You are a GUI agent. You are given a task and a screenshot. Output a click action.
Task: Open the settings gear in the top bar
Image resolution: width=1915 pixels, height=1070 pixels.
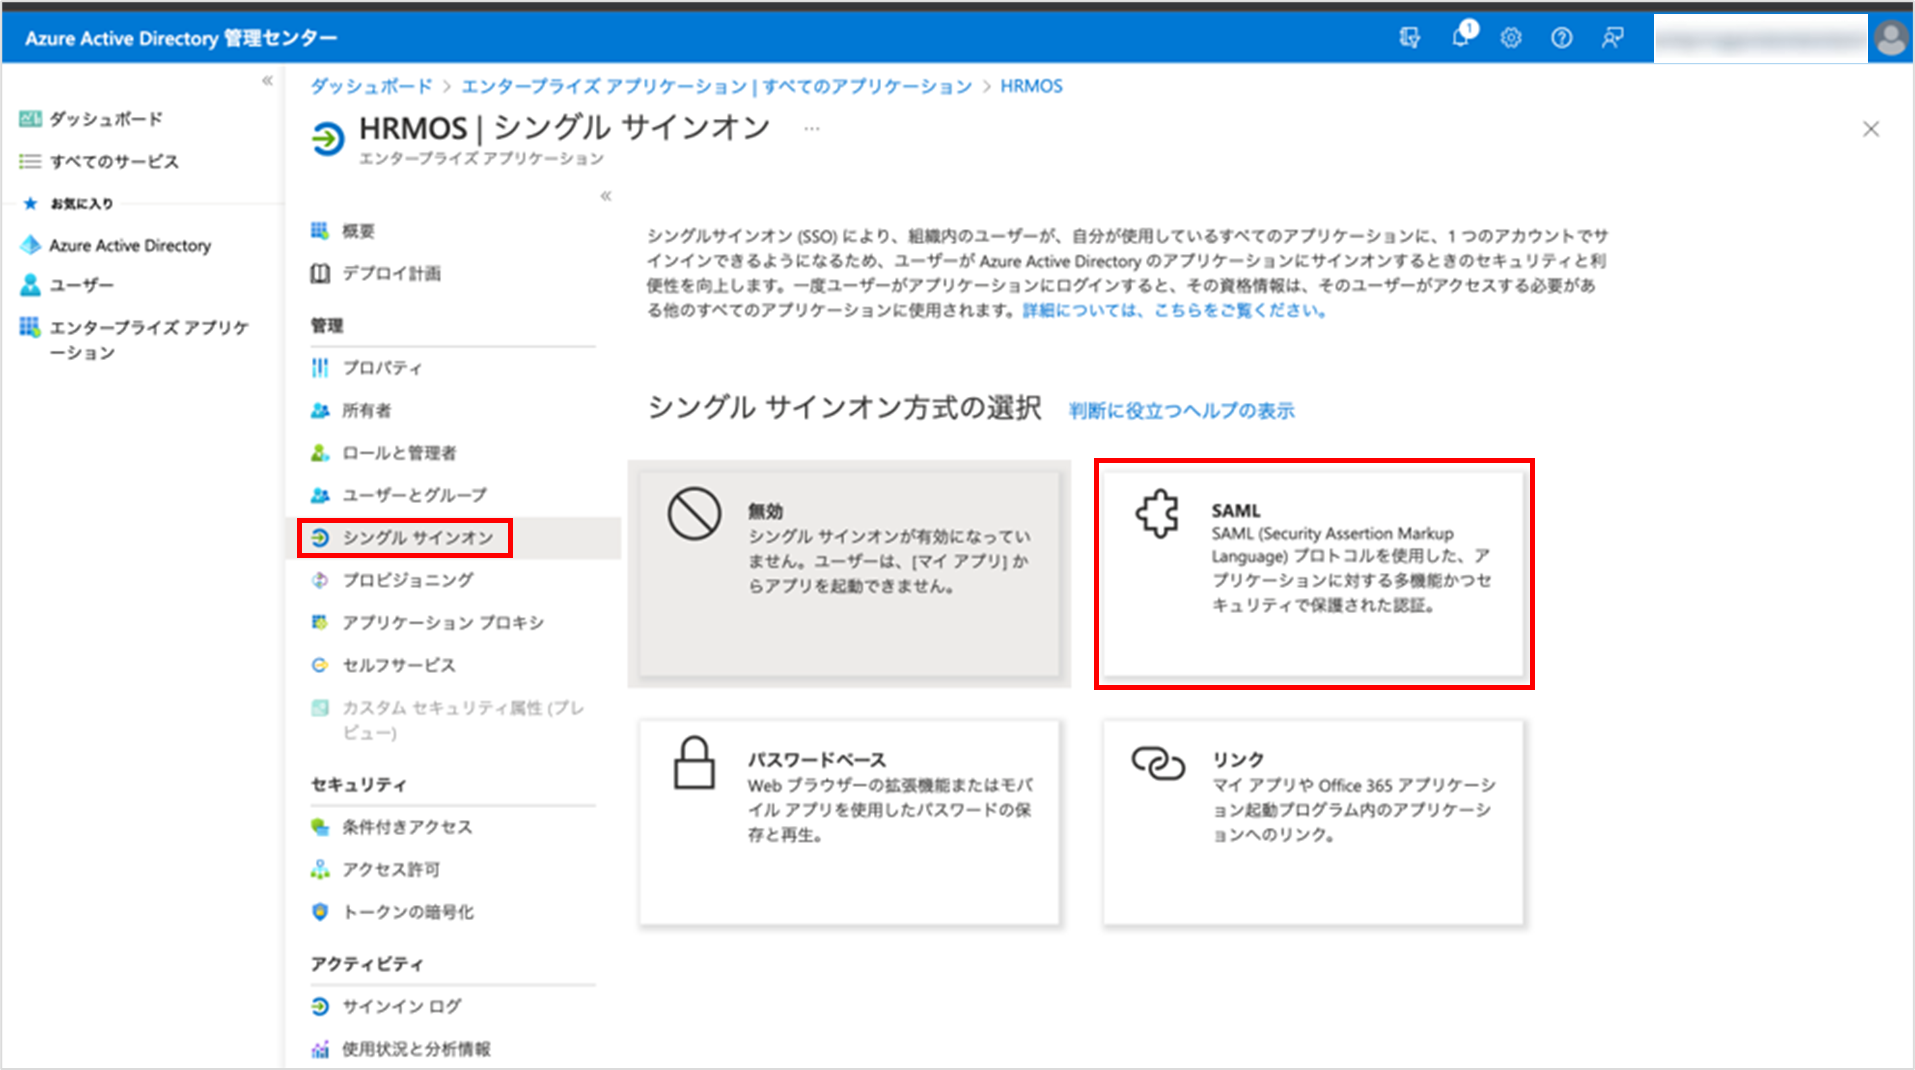point(1511,38)
